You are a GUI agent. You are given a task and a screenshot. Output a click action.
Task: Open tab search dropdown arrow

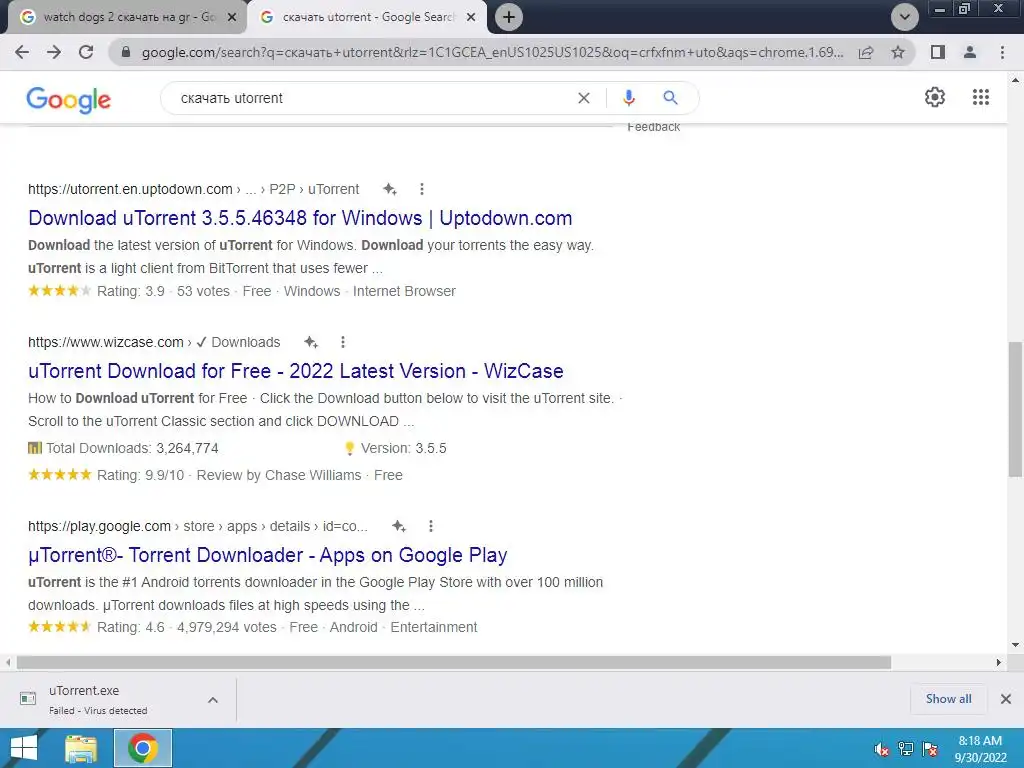coord(904,17)
